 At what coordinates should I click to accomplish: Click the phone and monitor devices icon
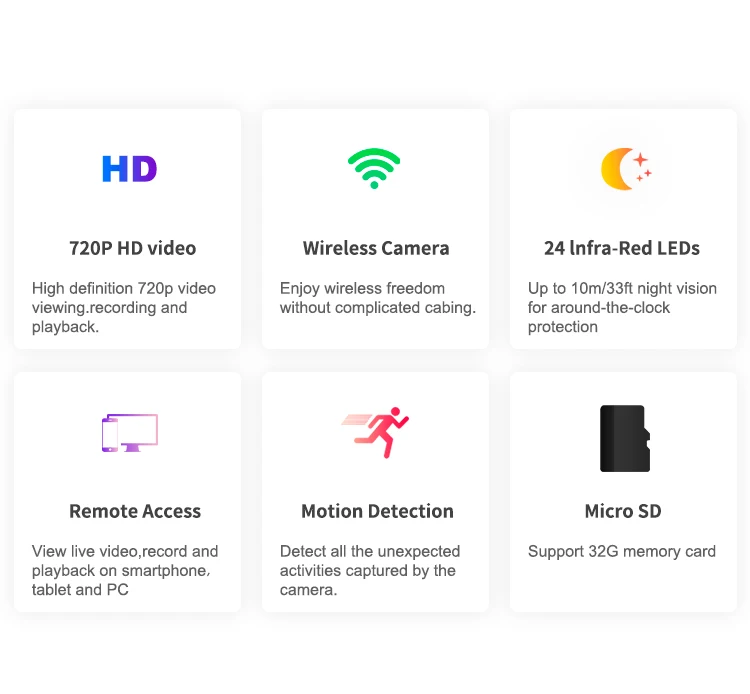130,433
